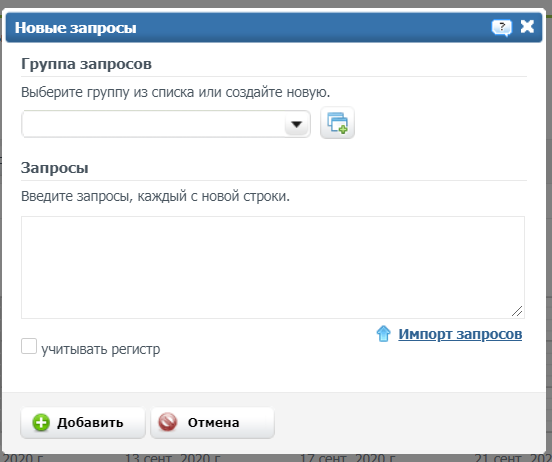Create a new query group icon
Screen dimensions: 552x462
[x=337, y=123]
